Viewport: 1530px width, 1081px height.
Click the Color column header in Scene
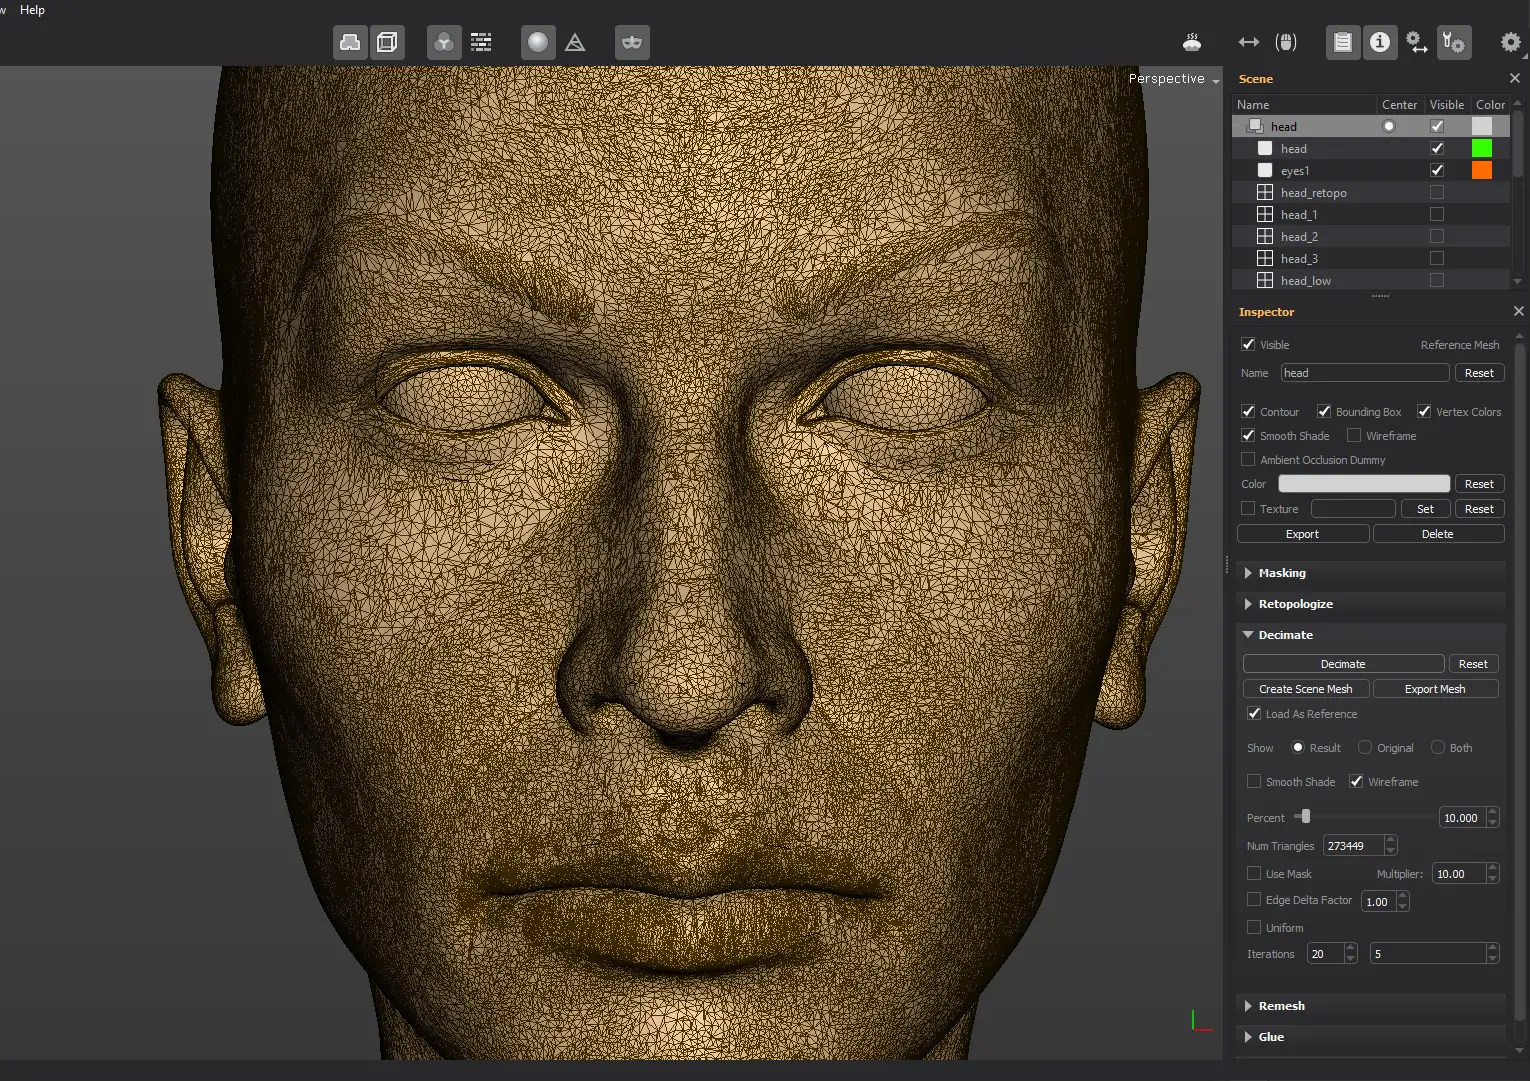coord(1490,104)
